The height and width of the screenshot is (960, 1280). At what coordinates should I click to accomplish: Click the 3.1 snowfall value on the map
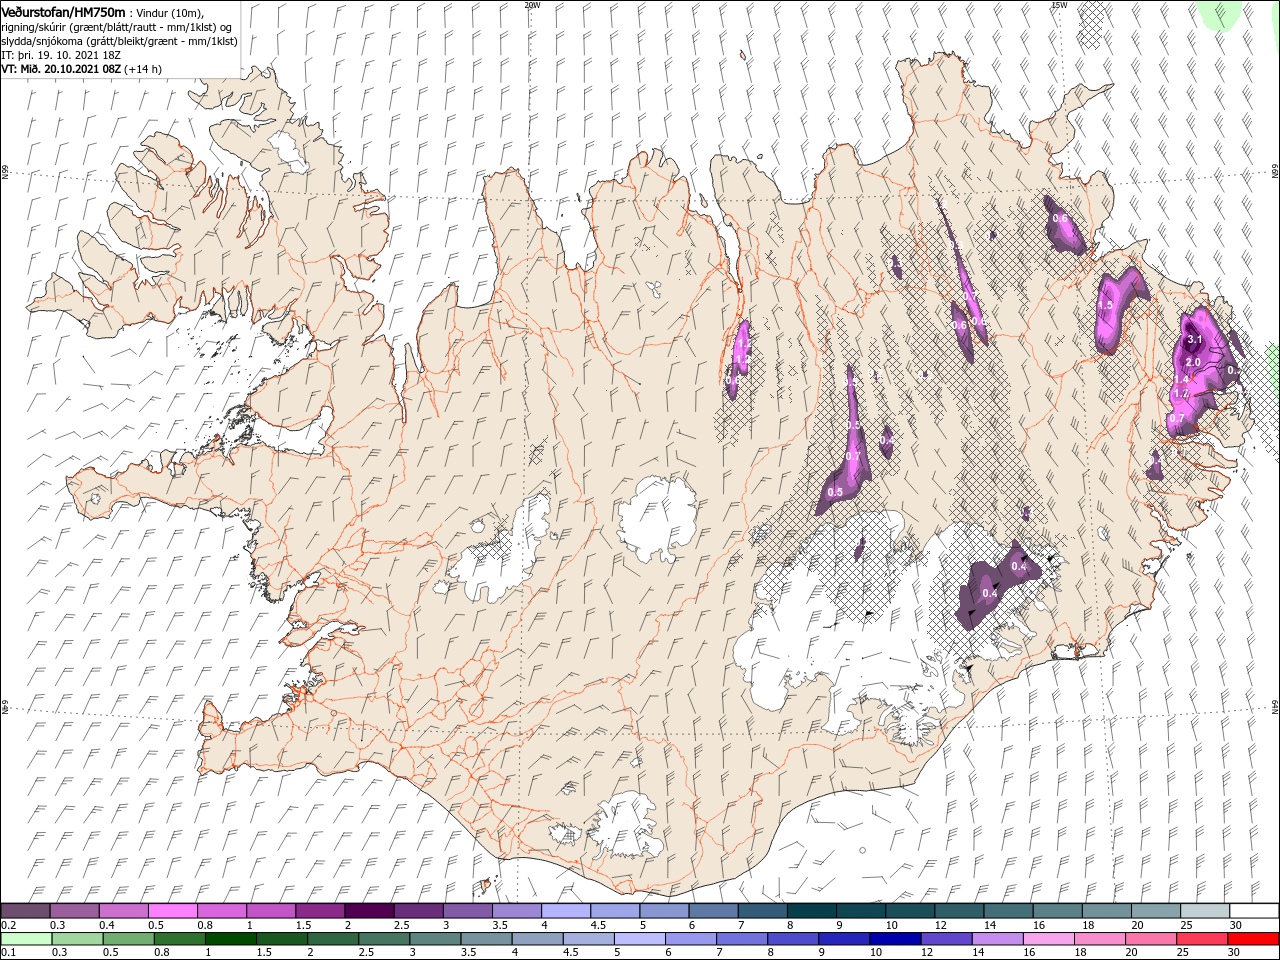pos(1193,340)
